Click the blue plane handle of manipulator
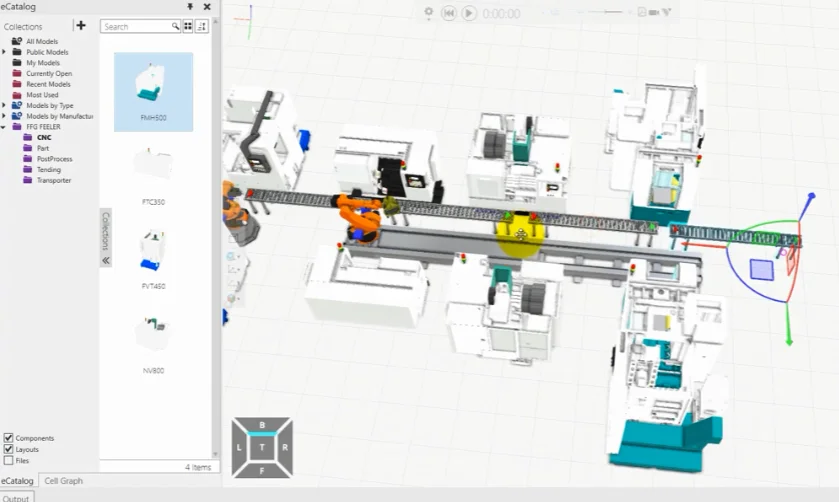839x502 pixels. [x=762, y=270]
